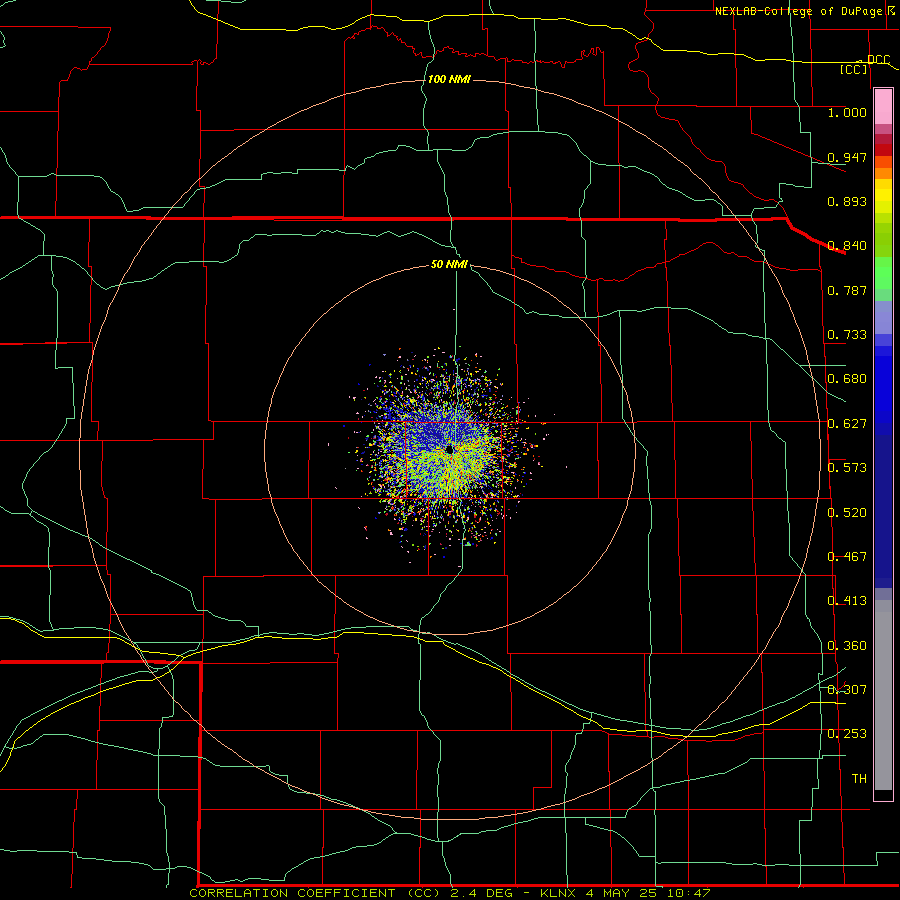The image size is (900, 900).
Task: Click the CORRELATION COEFFICIENT caption text
Action: [x=292, y=893]
